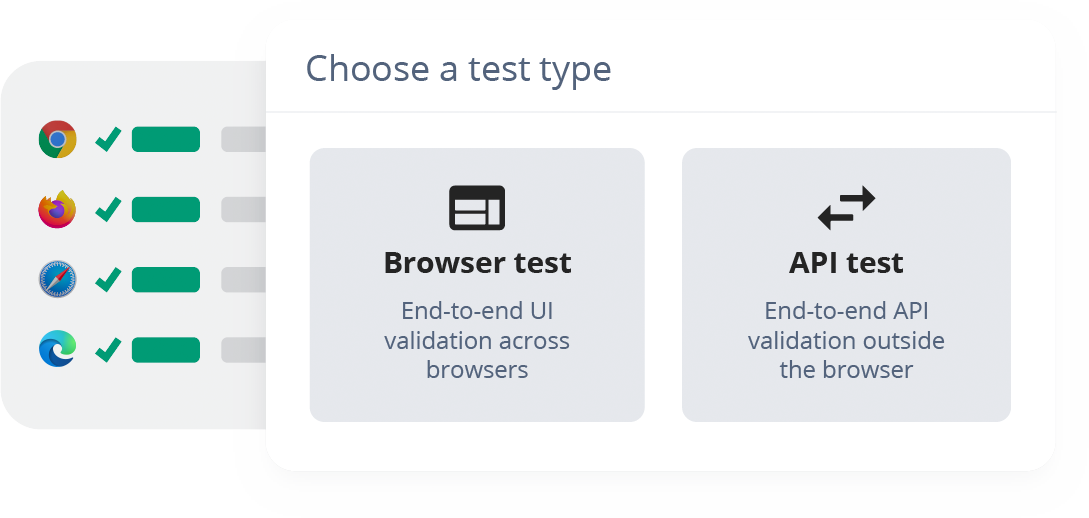Click the "End-to-end UI validation across browsers" description
Viewport: 1089px width, 518px height.
click(x=477, y=340)
